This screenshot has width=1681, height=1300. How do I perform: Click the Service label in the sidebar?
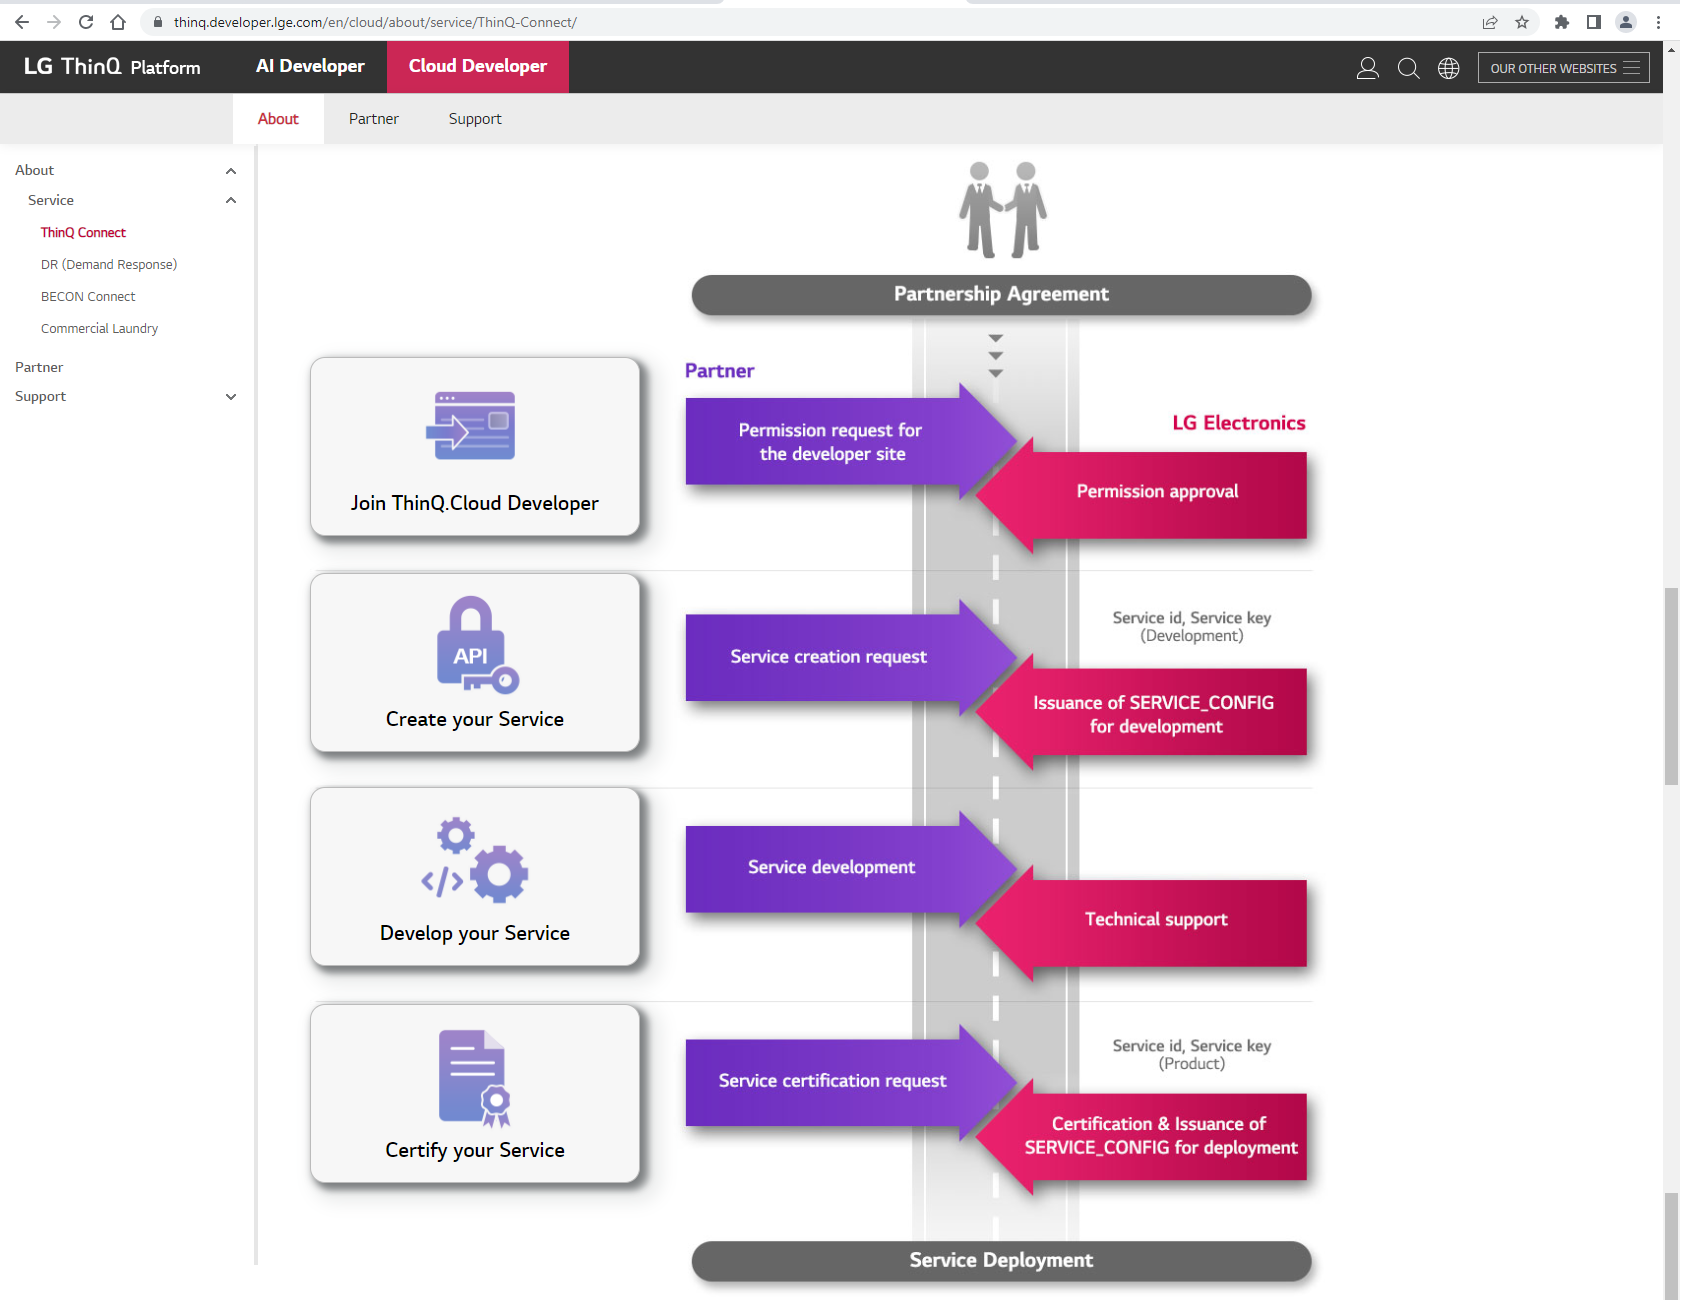click(x=51, y=200)
